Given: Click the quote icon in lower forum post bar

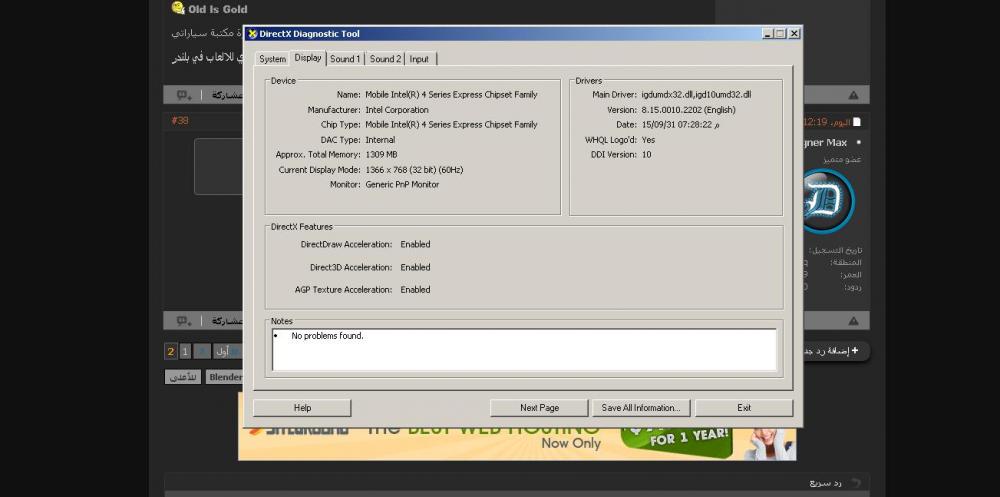Looking at the screenshot, I should point(184,320).
